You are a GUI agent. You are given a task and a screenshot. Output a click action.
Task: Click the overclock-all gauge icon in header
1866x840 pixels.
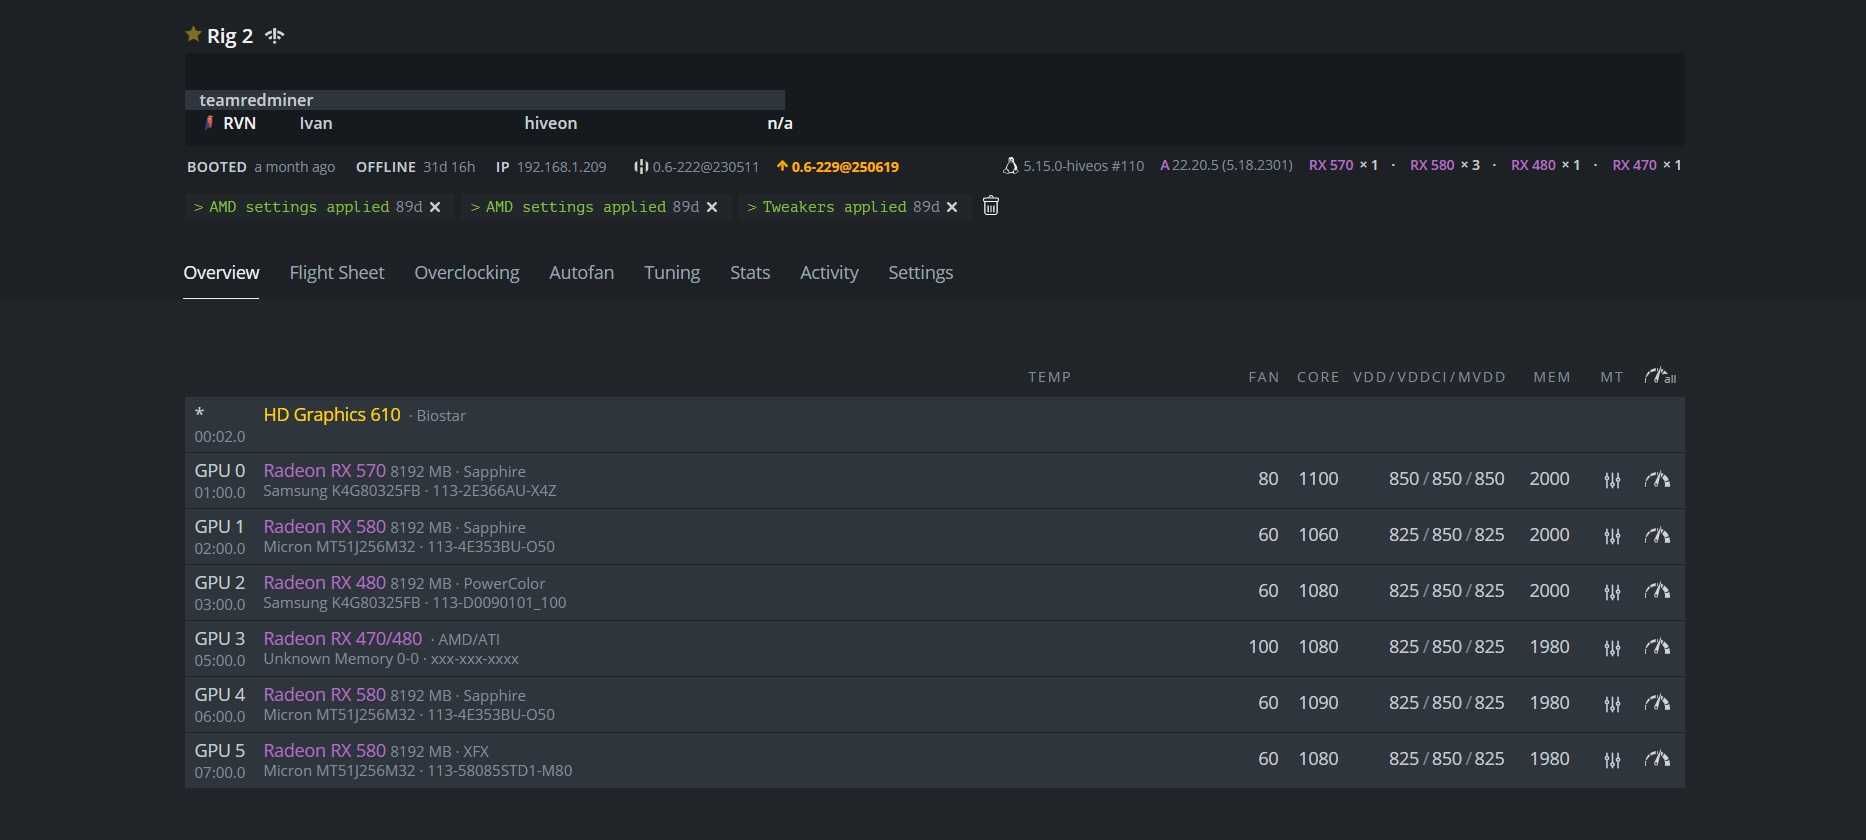(1660, 376)
